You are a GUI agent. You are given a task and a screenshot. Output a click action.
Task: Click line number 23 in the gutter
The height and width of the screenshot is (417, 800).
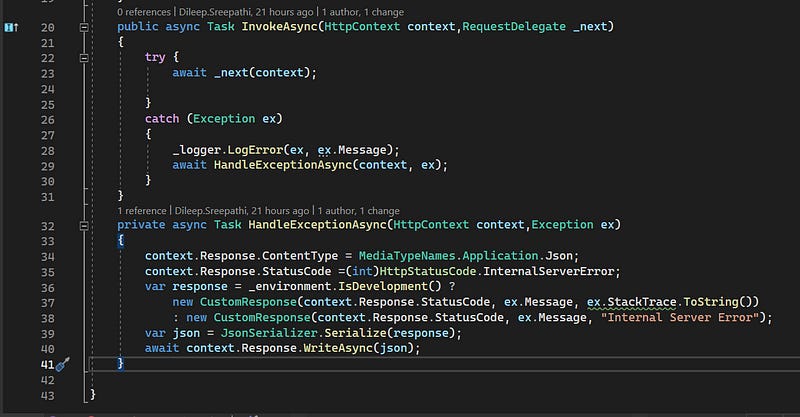point(47,73)
